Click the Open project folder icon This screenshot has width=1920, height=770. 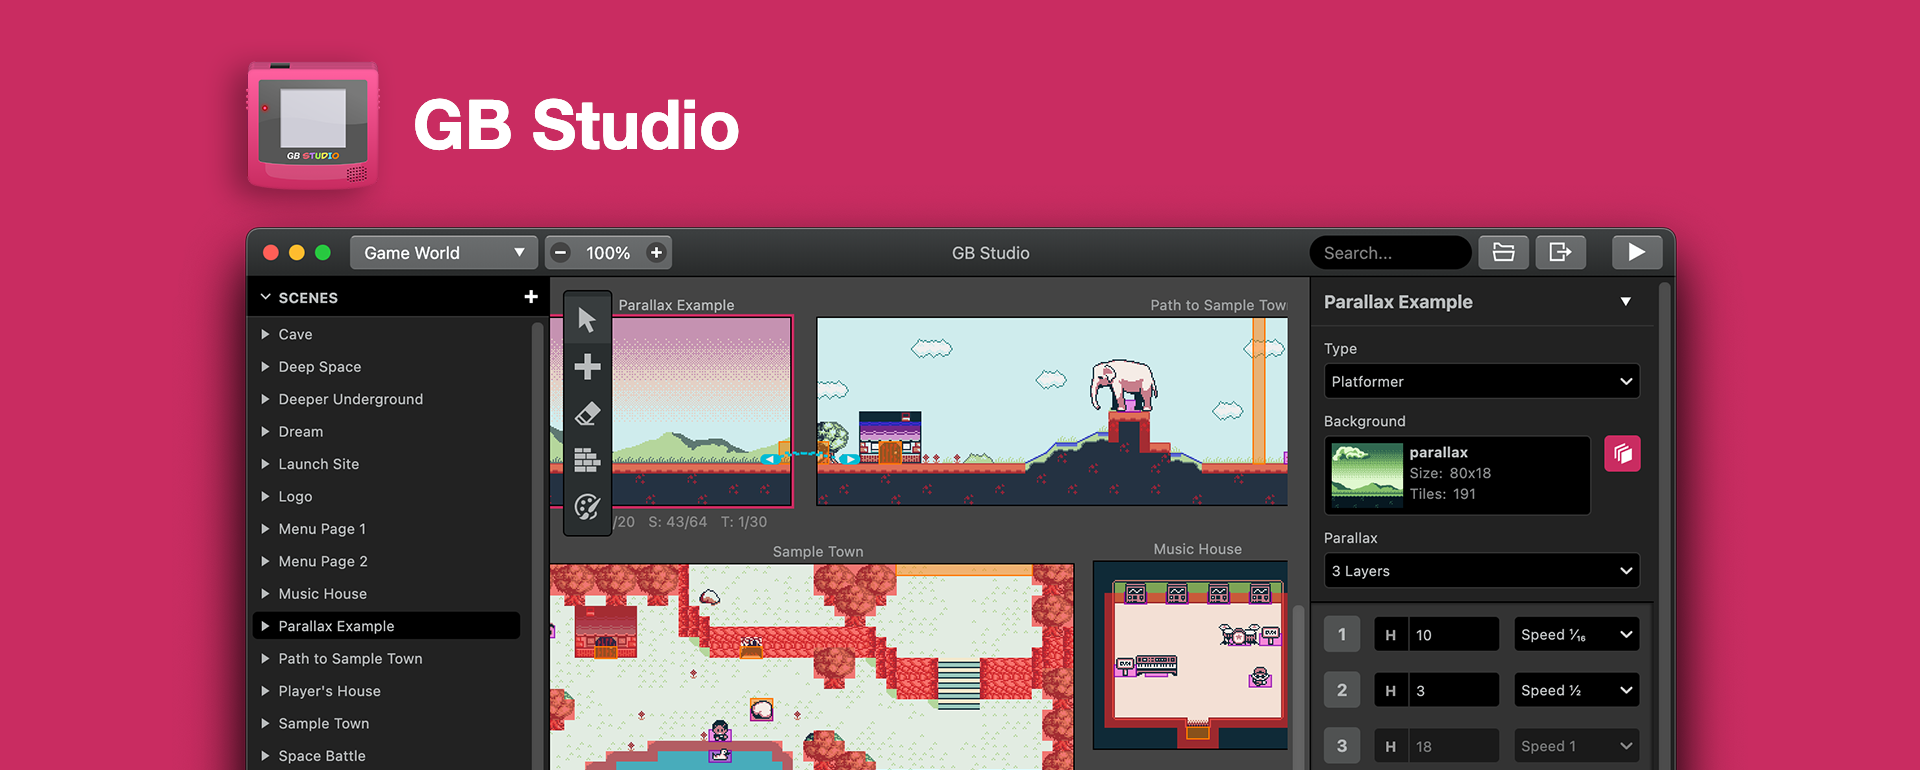click(x=1503, y=253)
